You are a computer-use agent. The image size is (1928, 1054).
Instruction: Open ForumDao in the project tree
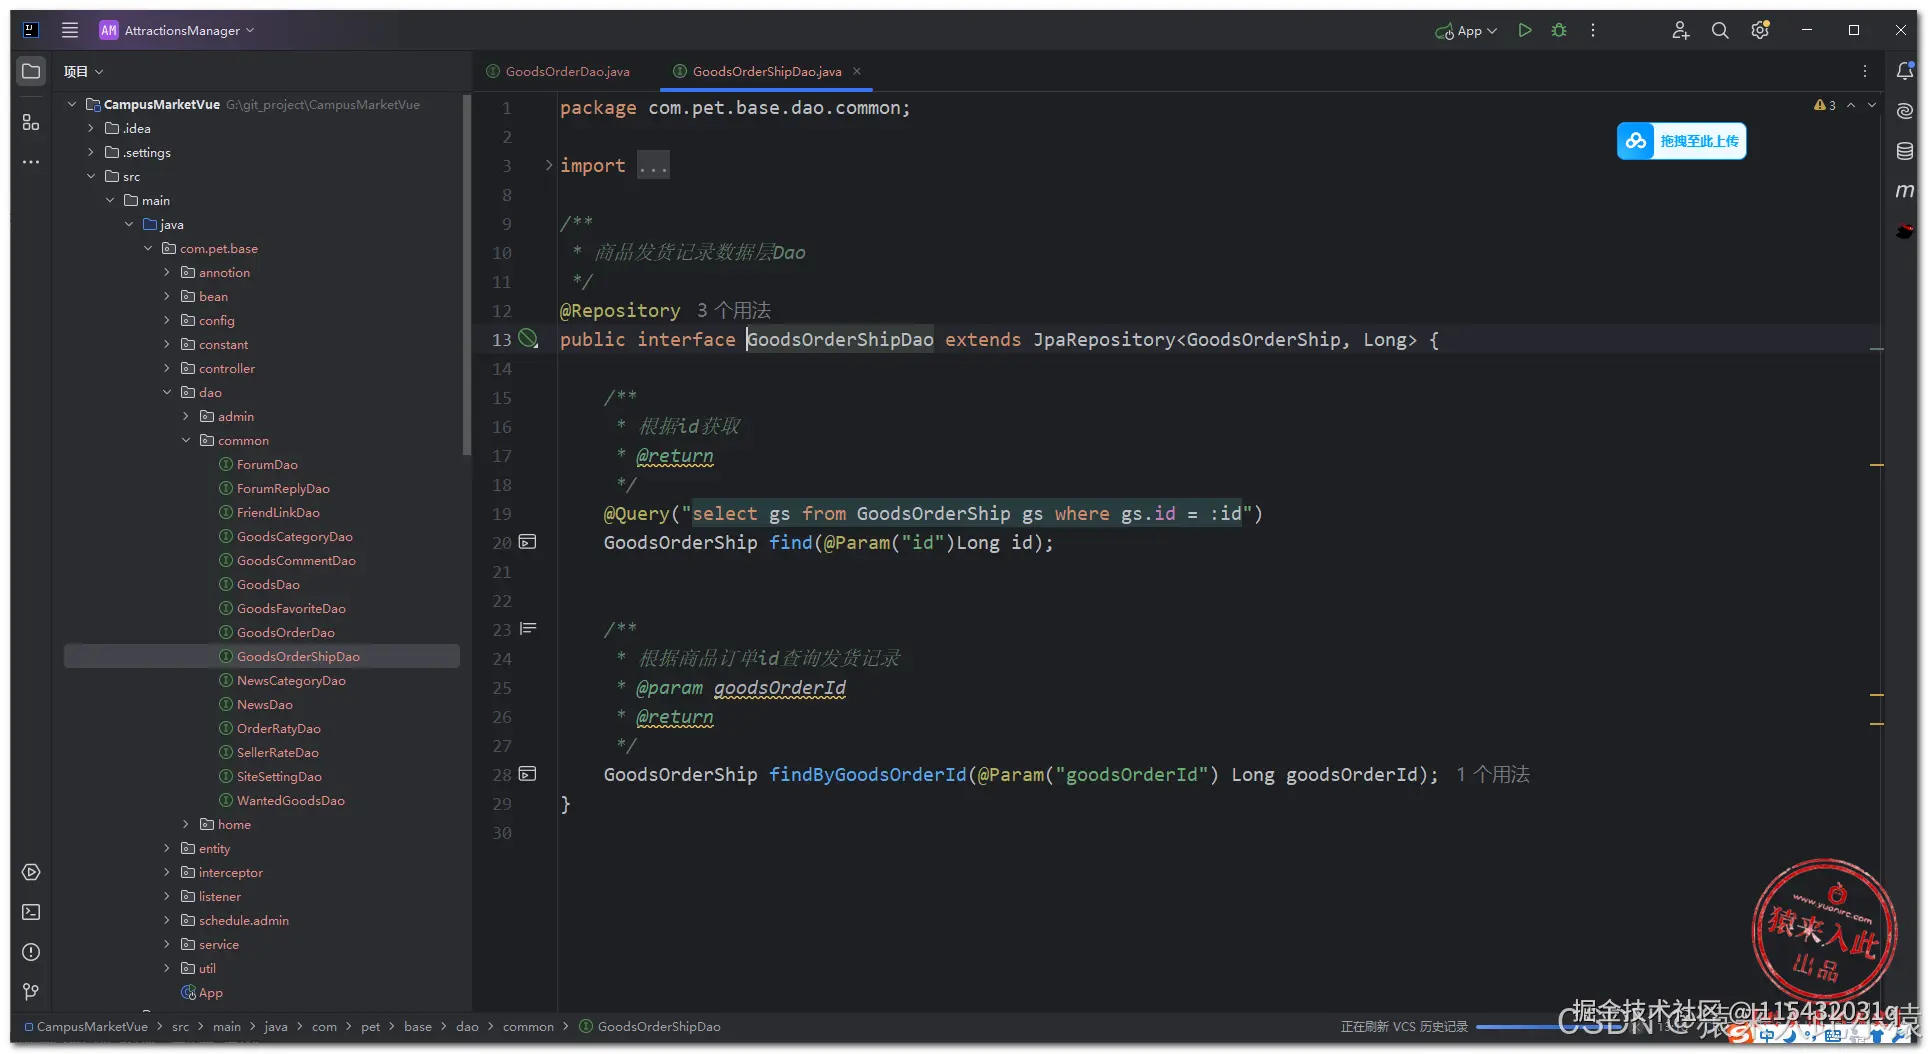click(x=267, y=464)
